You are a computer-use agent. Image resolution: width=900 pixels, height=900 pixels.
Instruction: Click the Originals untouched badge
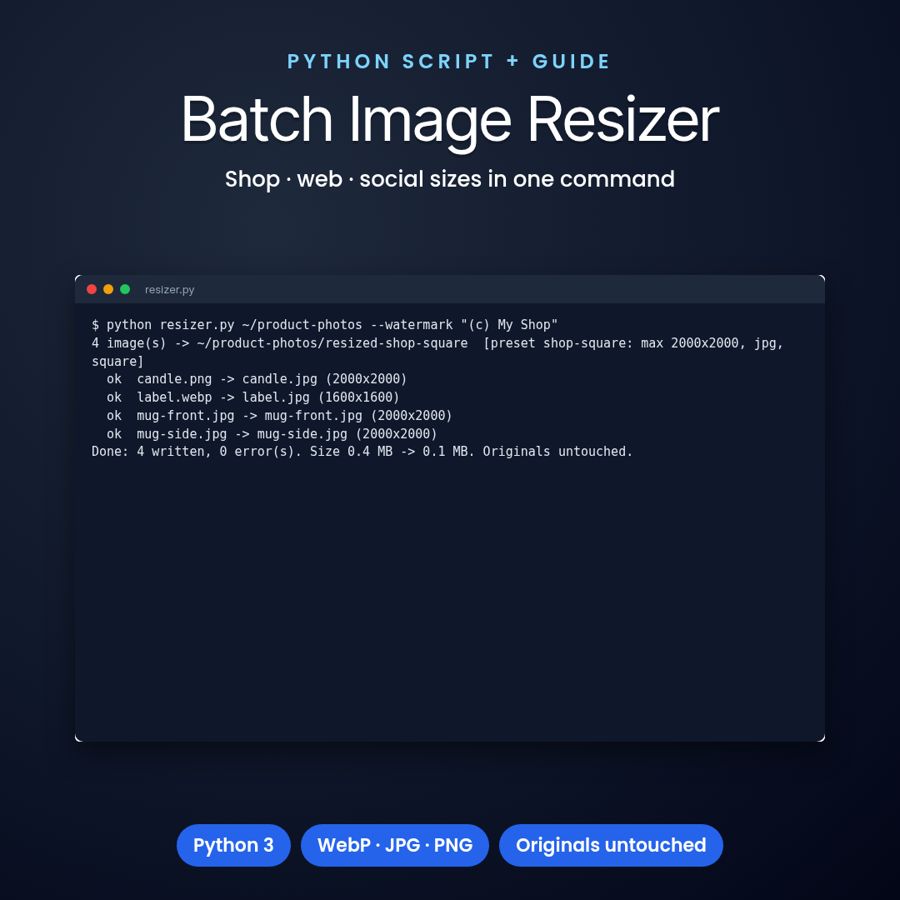tap(611, 845)
